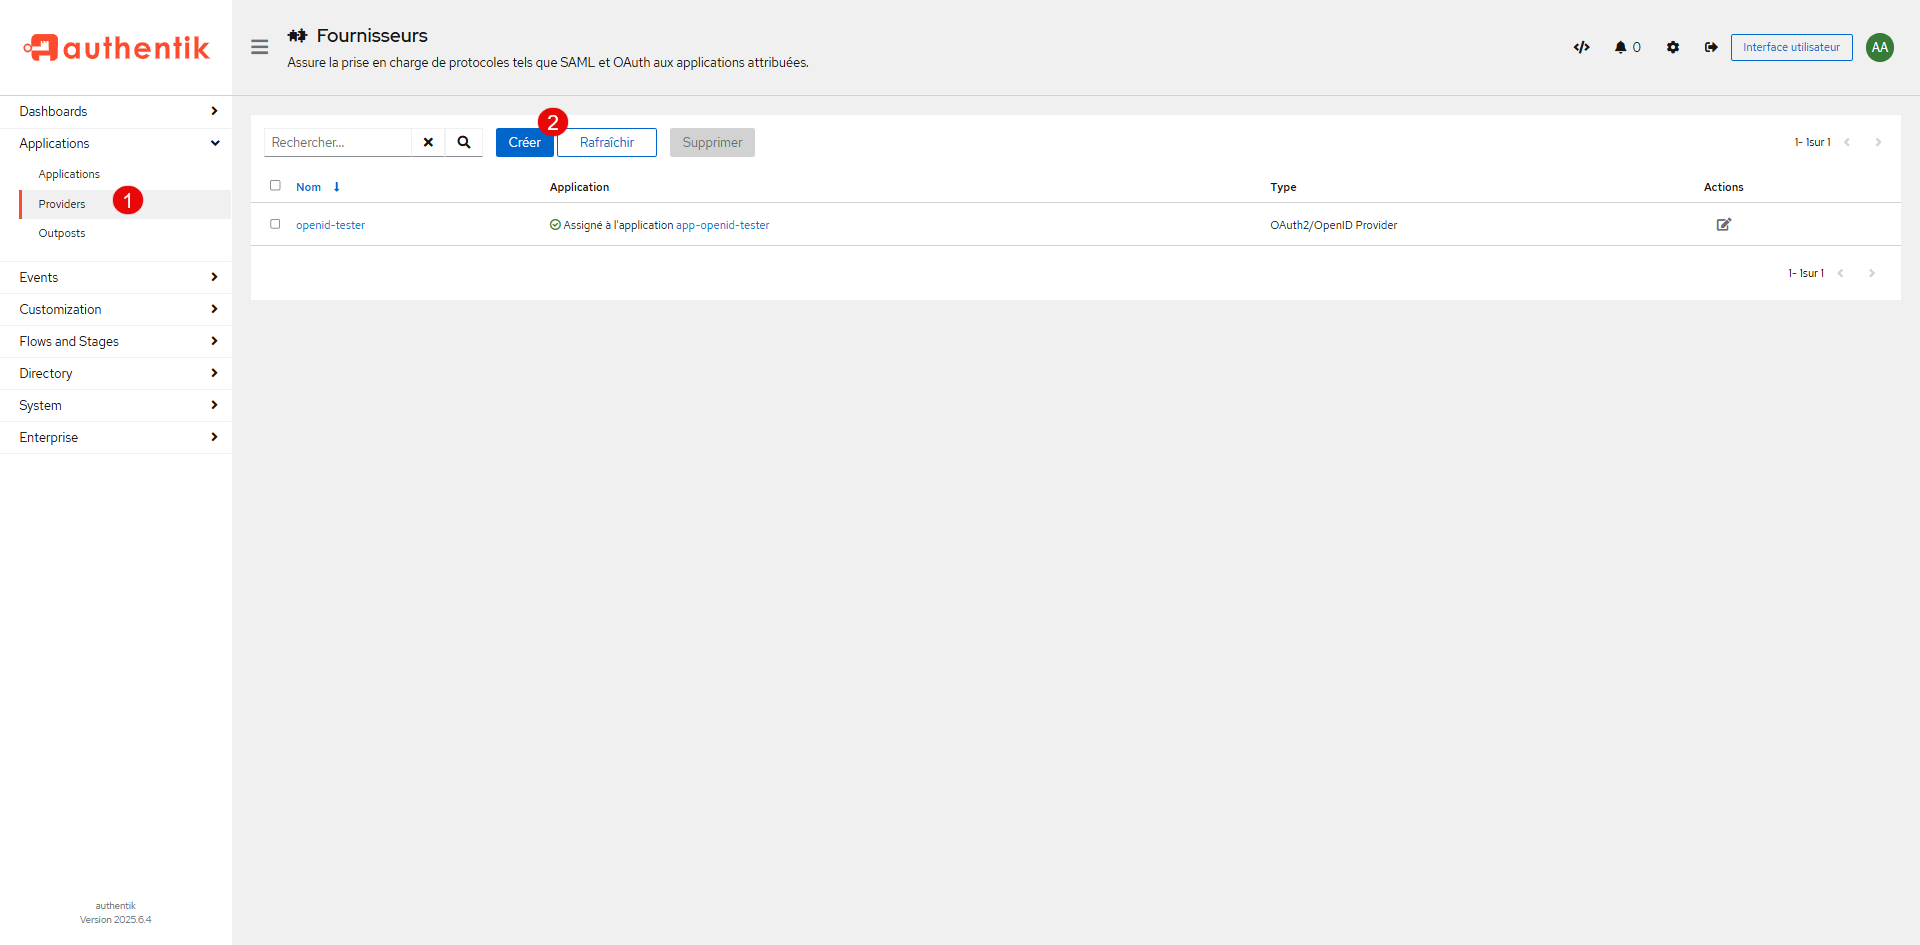
Task: Focus the Rechercher search field
Action: [338, 142]
